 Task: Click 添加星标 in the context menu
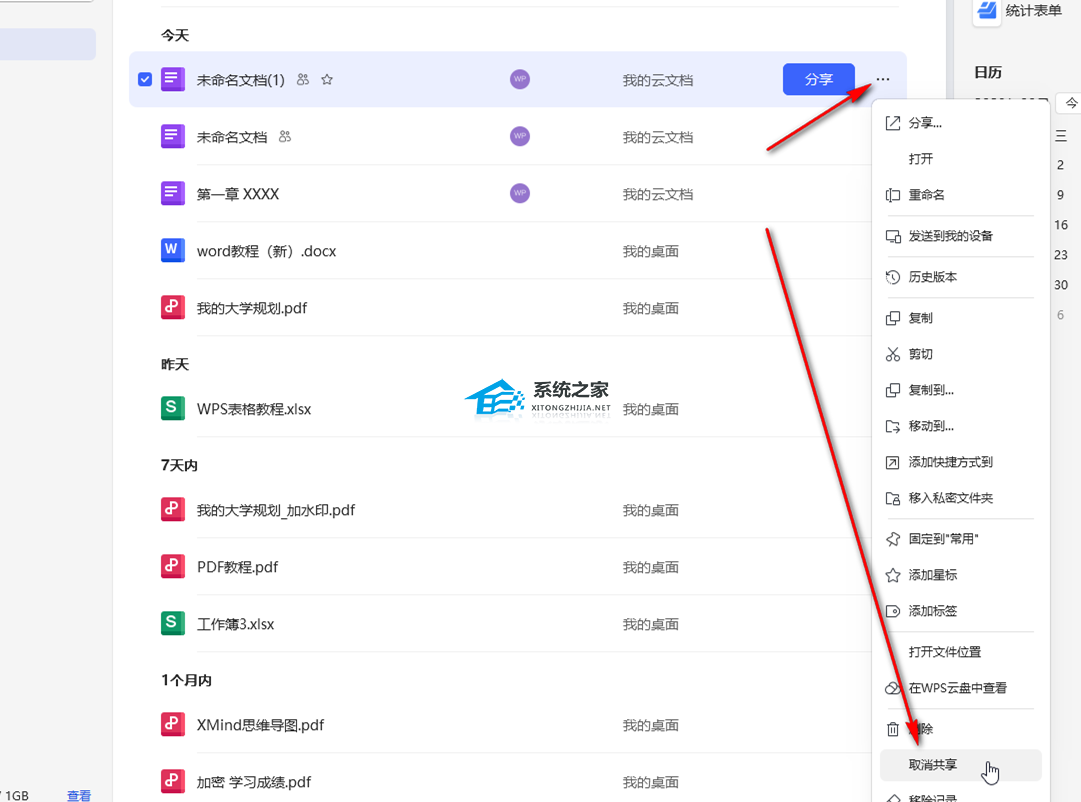(x=932, y=575)
